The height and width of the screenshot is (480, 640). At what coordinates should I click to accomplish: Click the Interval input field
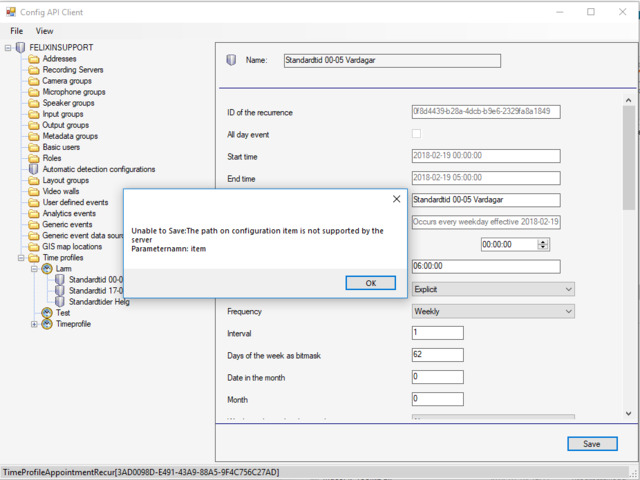click(x=437, y=333)
